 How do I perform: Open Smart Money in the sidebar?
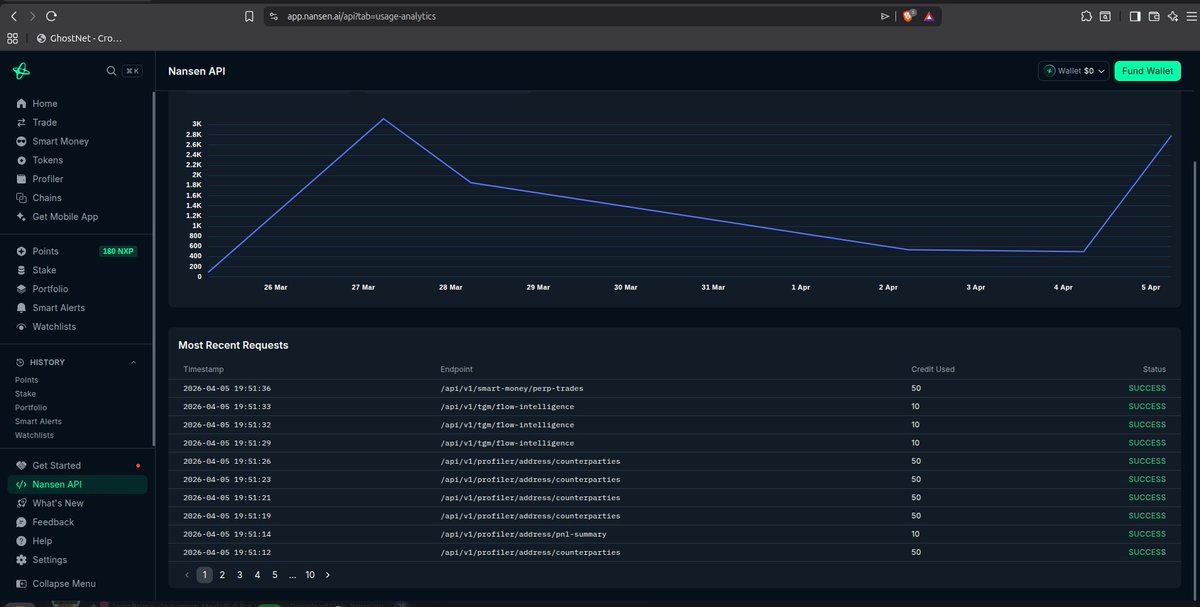click(60, 141)
